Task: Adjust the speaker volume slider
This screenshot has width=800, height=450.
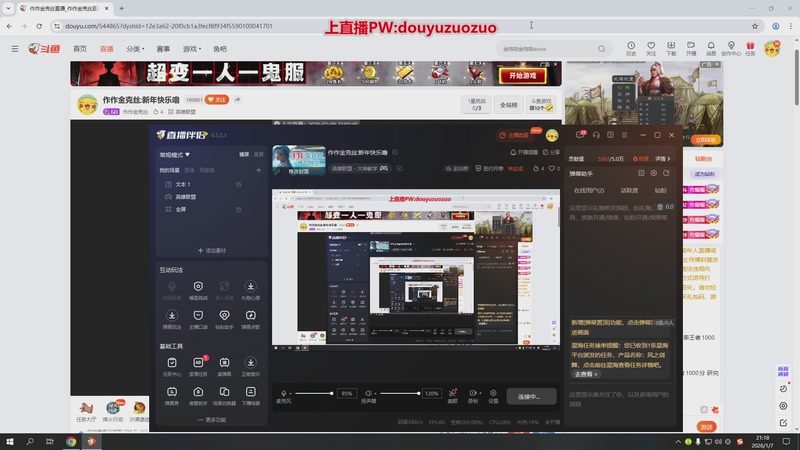Action: pyautogui.click(x=399, y=393)
